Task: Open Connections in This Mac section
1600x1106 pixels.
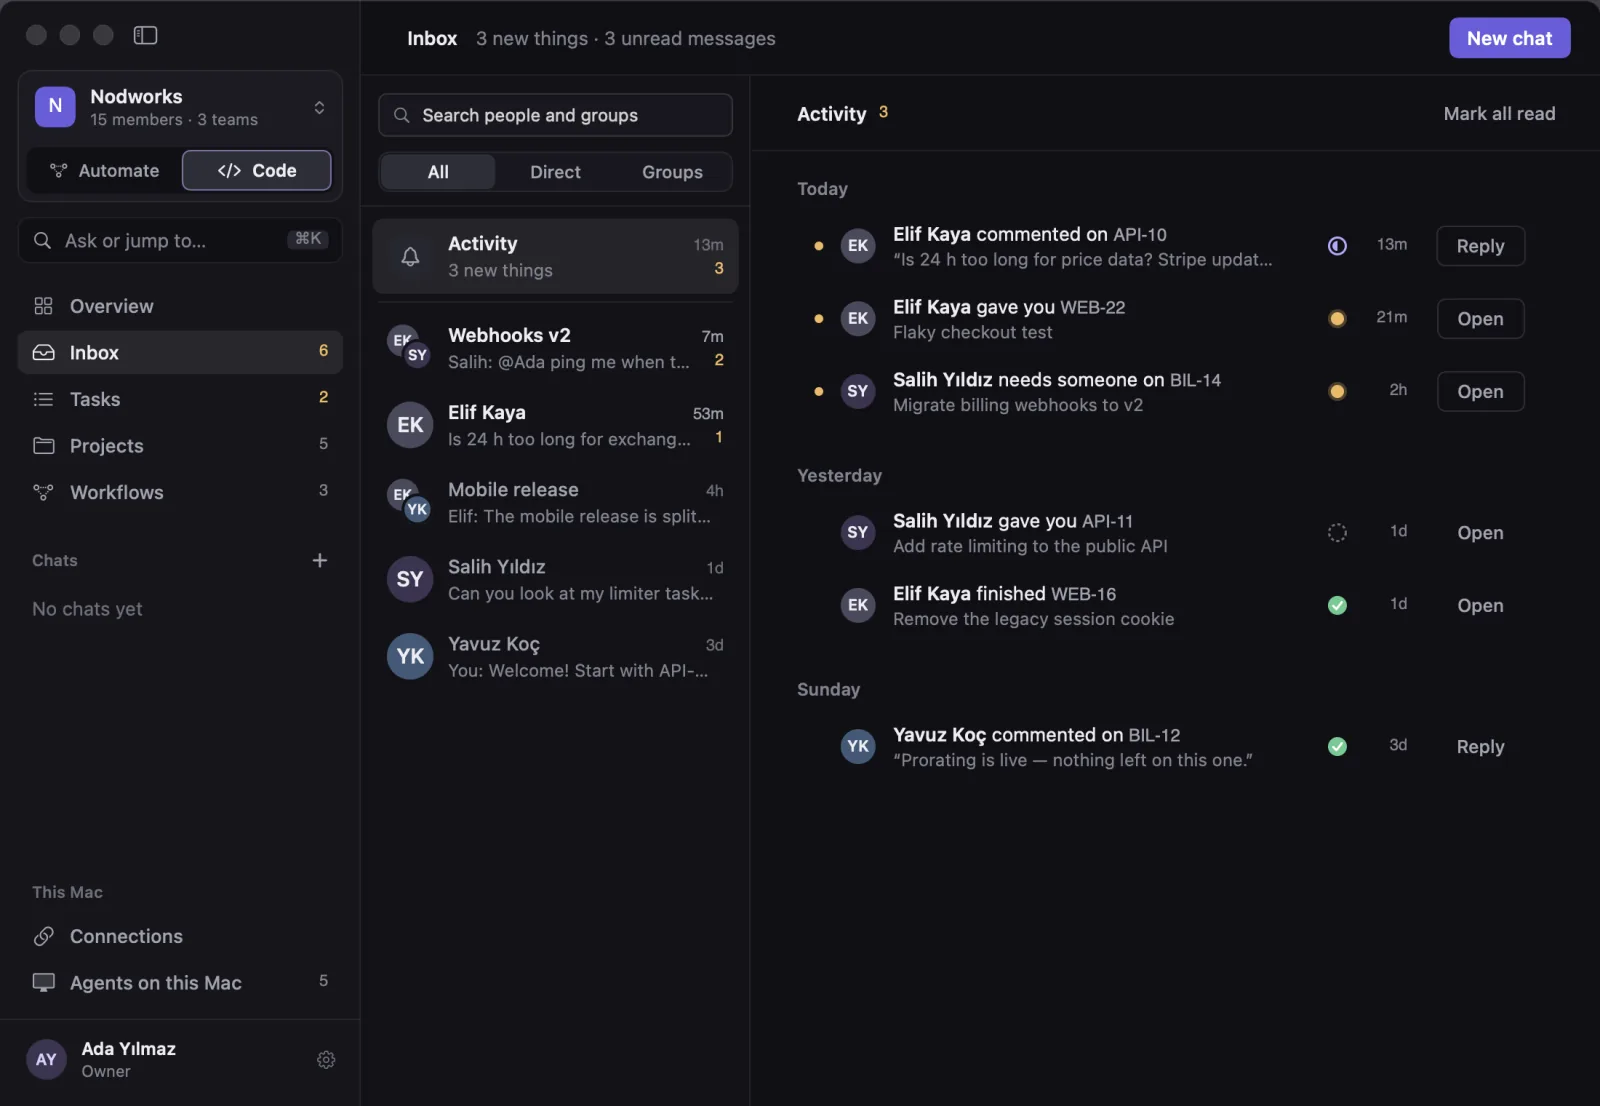Action: point(180,937)
